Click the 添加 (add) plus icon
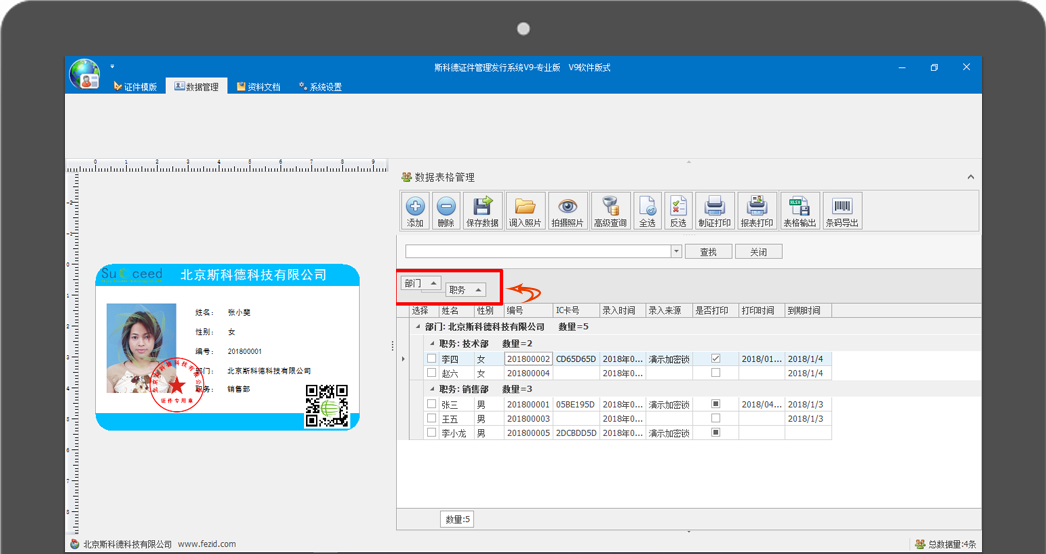1046x554 pixels. tap(415, 206)
